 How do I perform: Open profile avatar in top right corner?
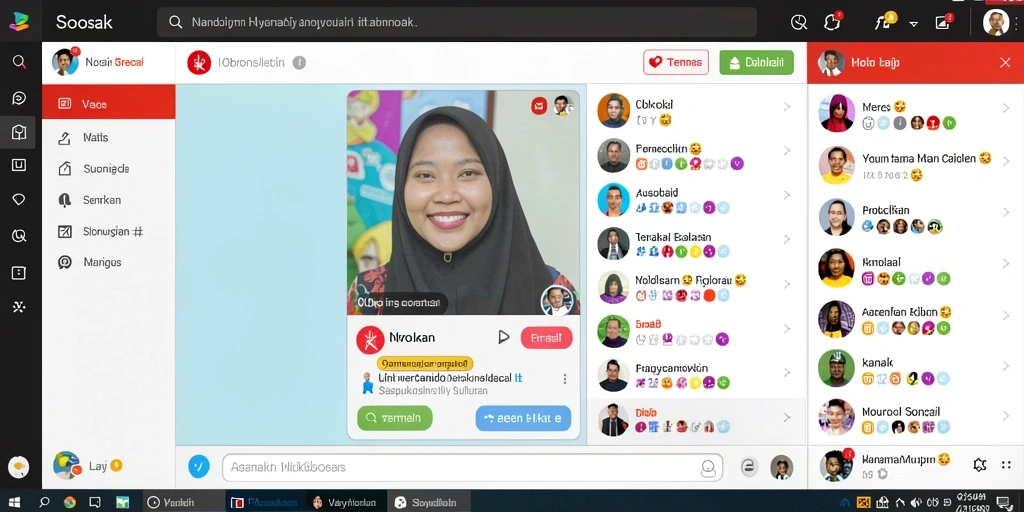(995, 22)
